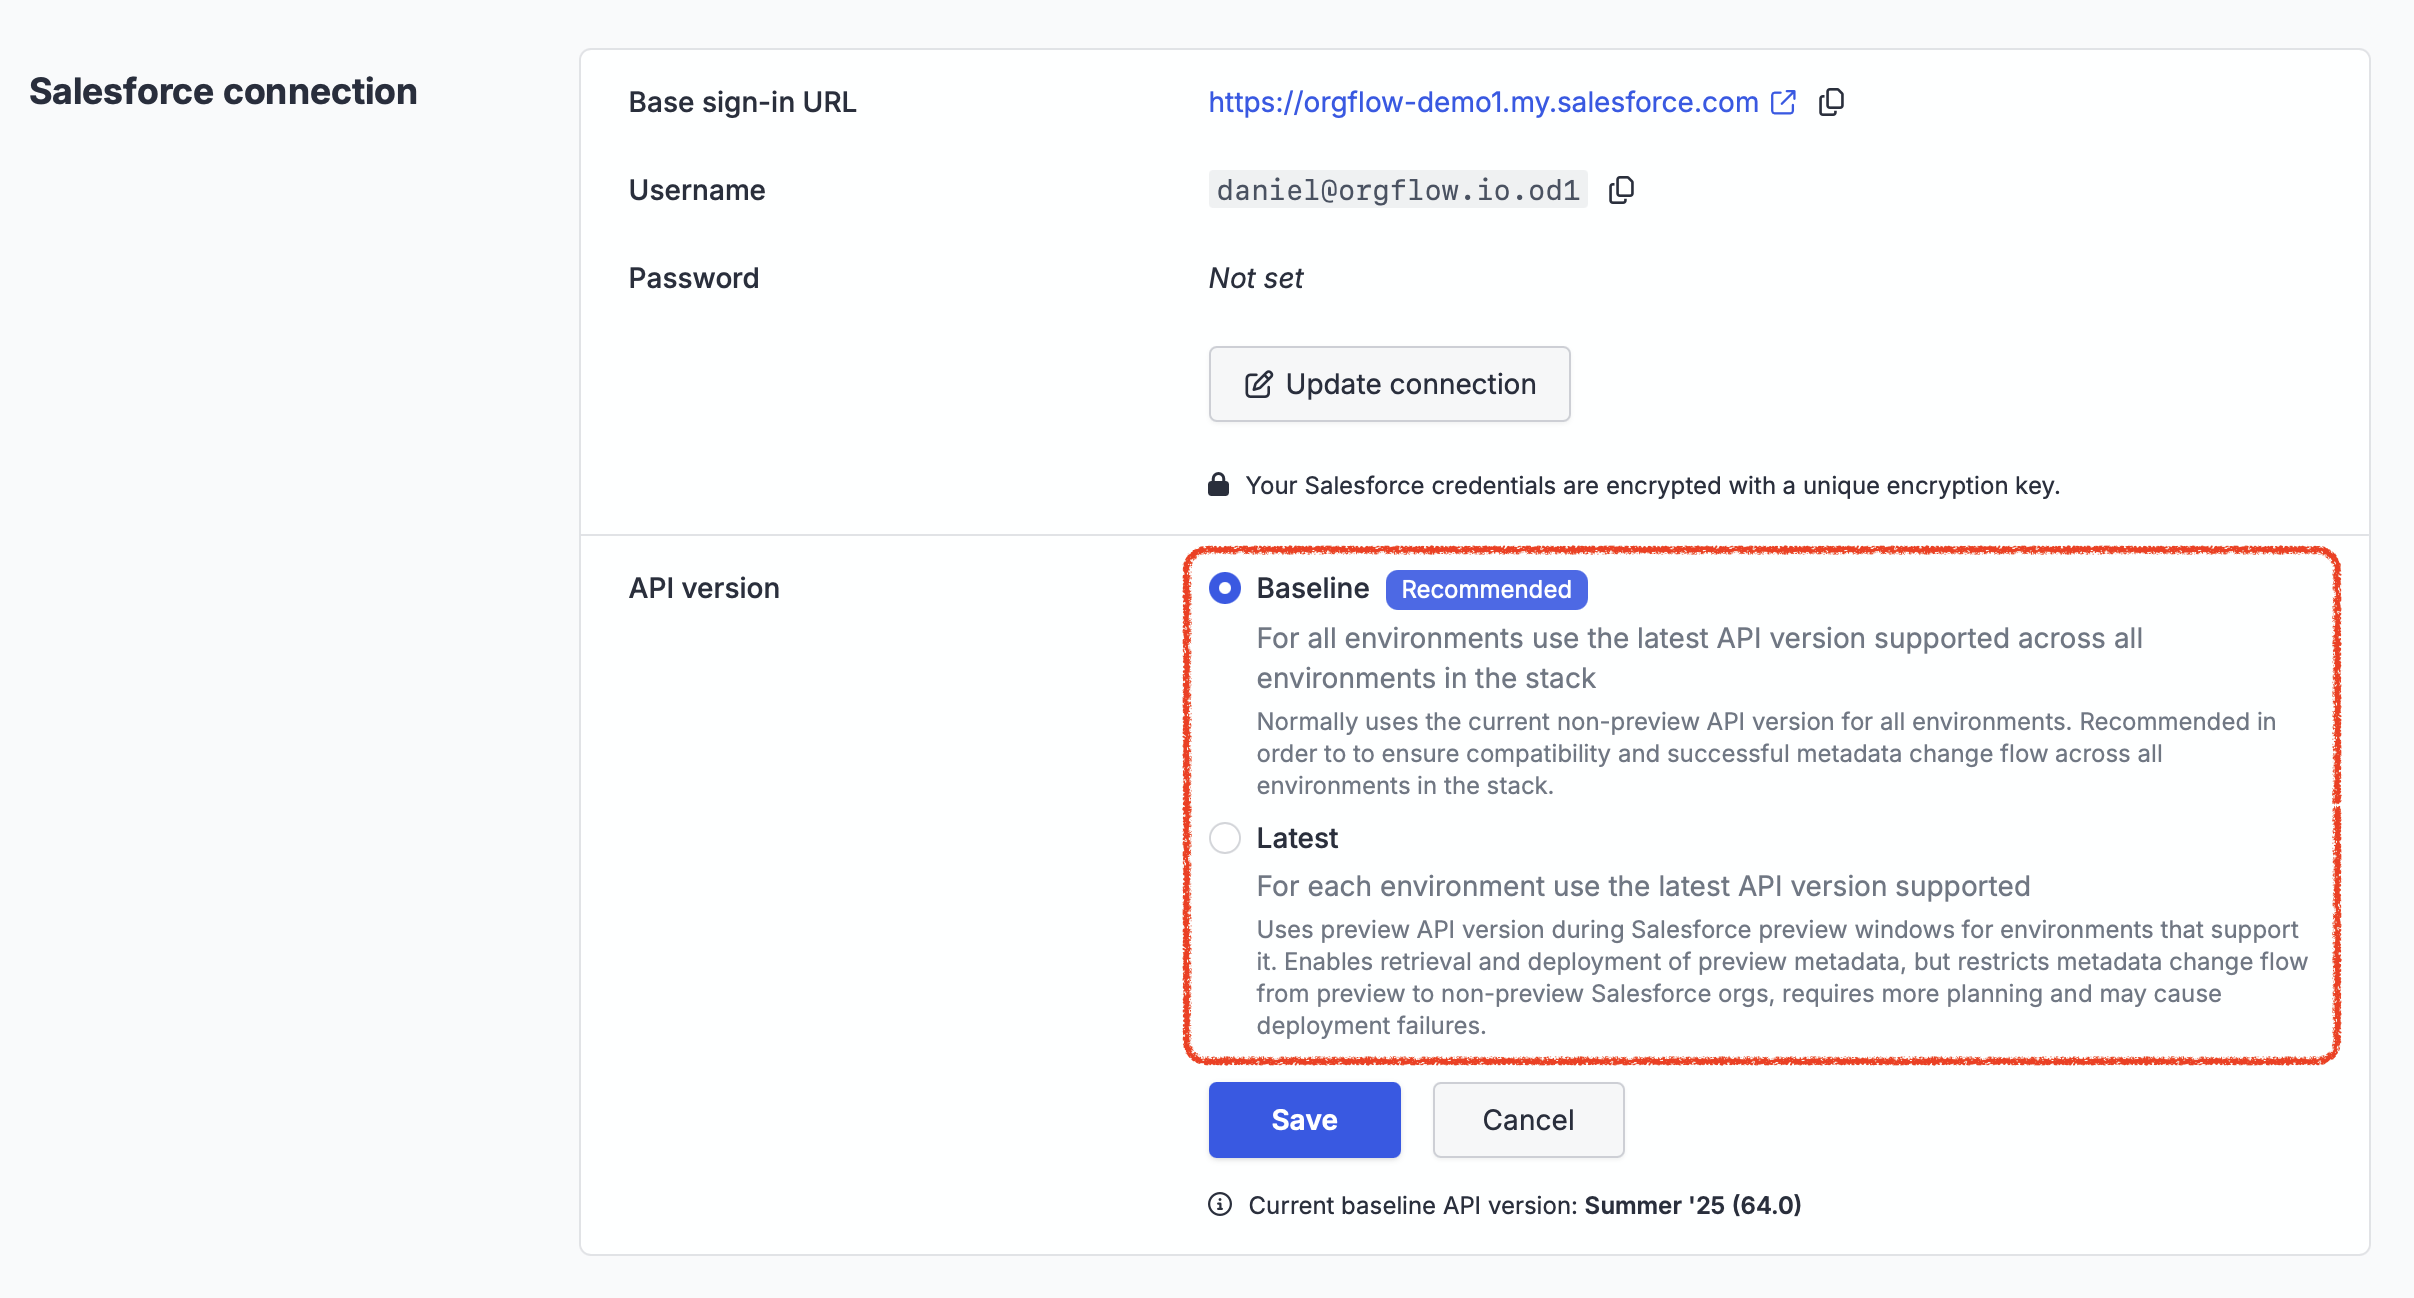The image size is (2414, 1298).
Task: Cancel the API version changes
Action: 1528,1120
